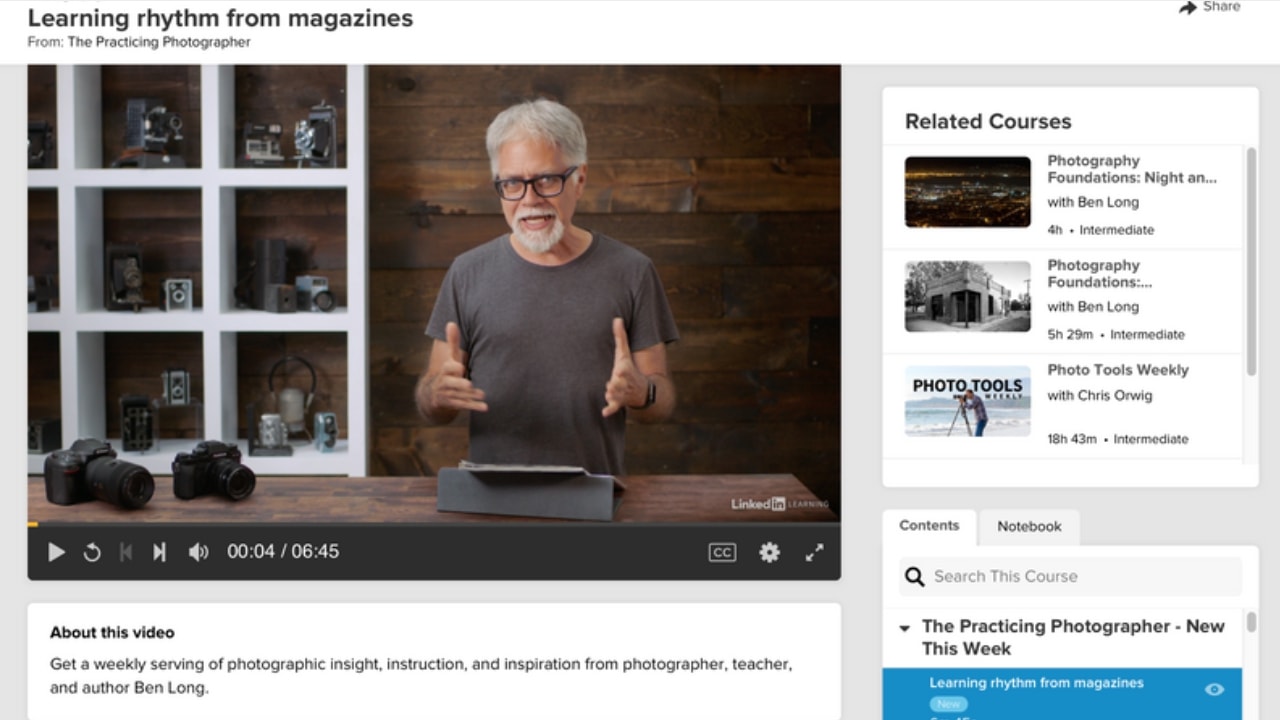
Task: Click the Share arrow icon
Action: pos(1188,7)
